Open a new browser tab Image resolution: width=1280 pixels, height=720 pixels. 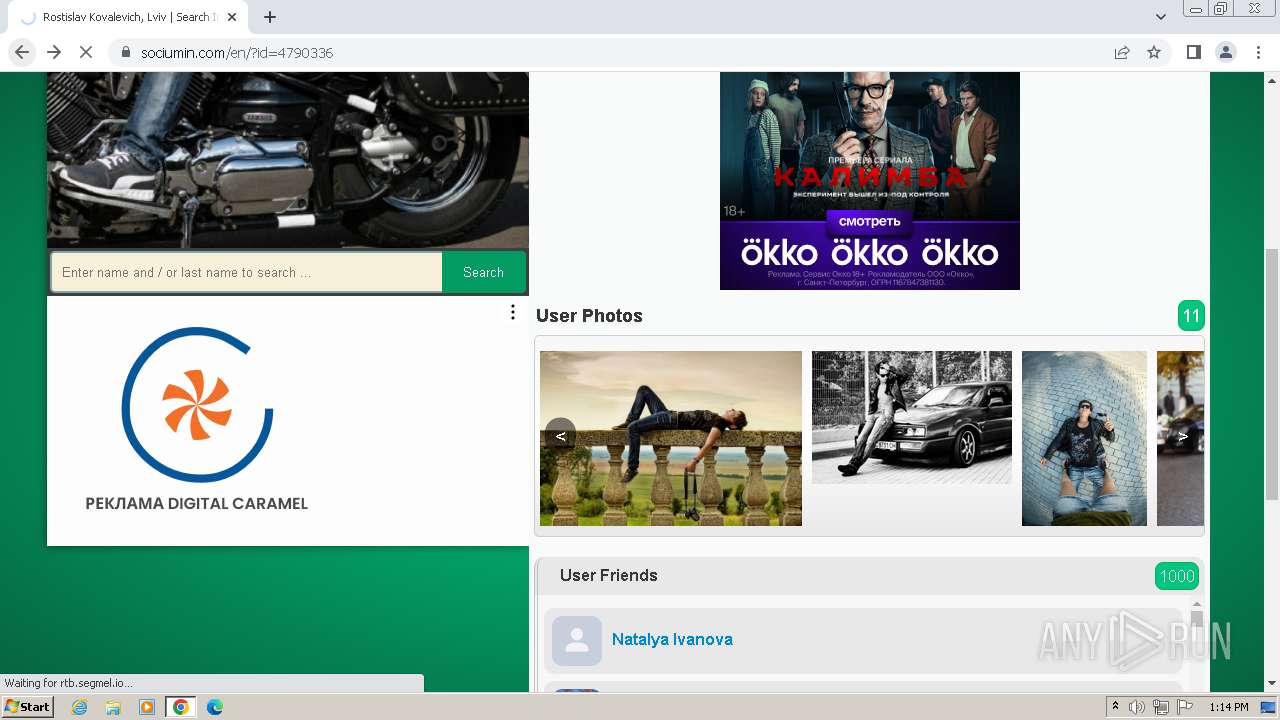270,17
